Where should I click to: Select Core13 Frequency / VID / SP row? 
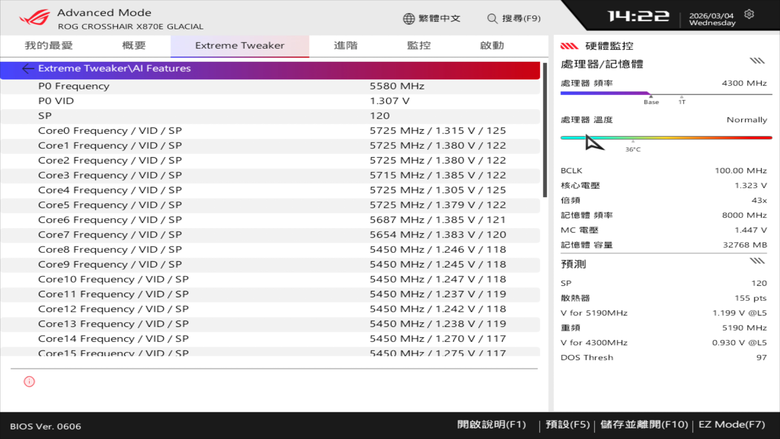(270, 324)
